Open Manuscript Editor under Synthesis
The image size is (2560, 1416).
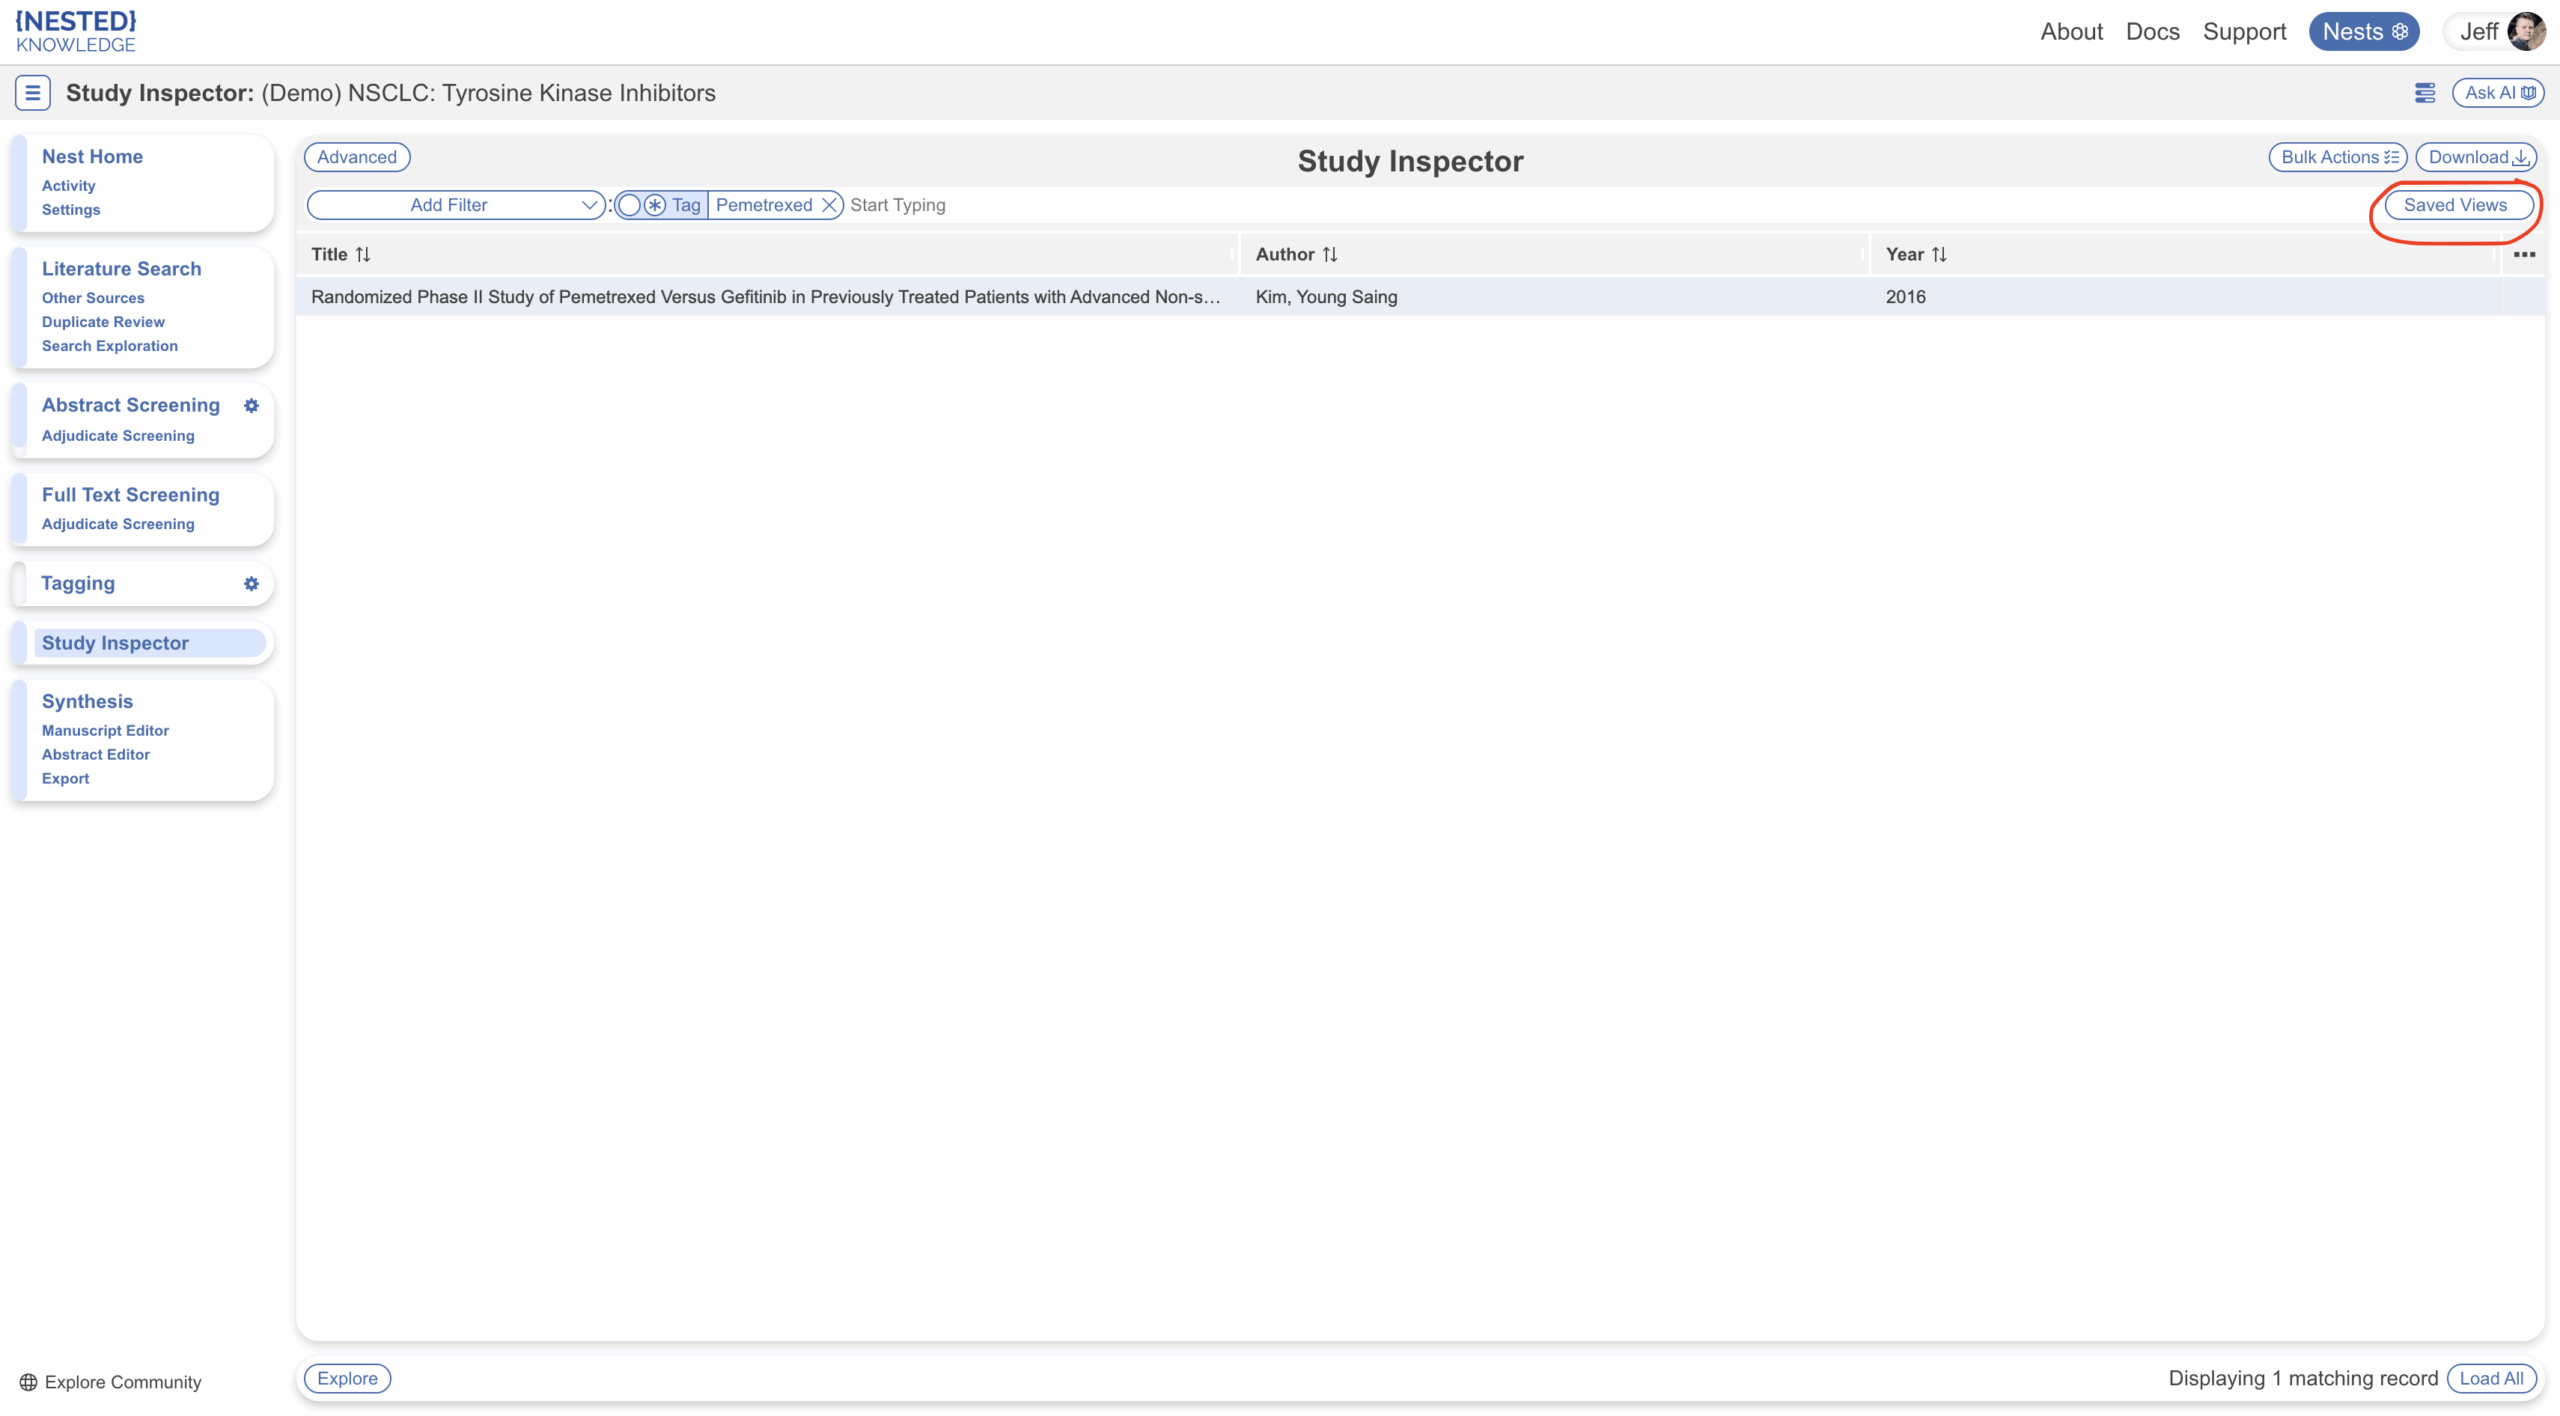pyautogui.click(x=105, y=731)
